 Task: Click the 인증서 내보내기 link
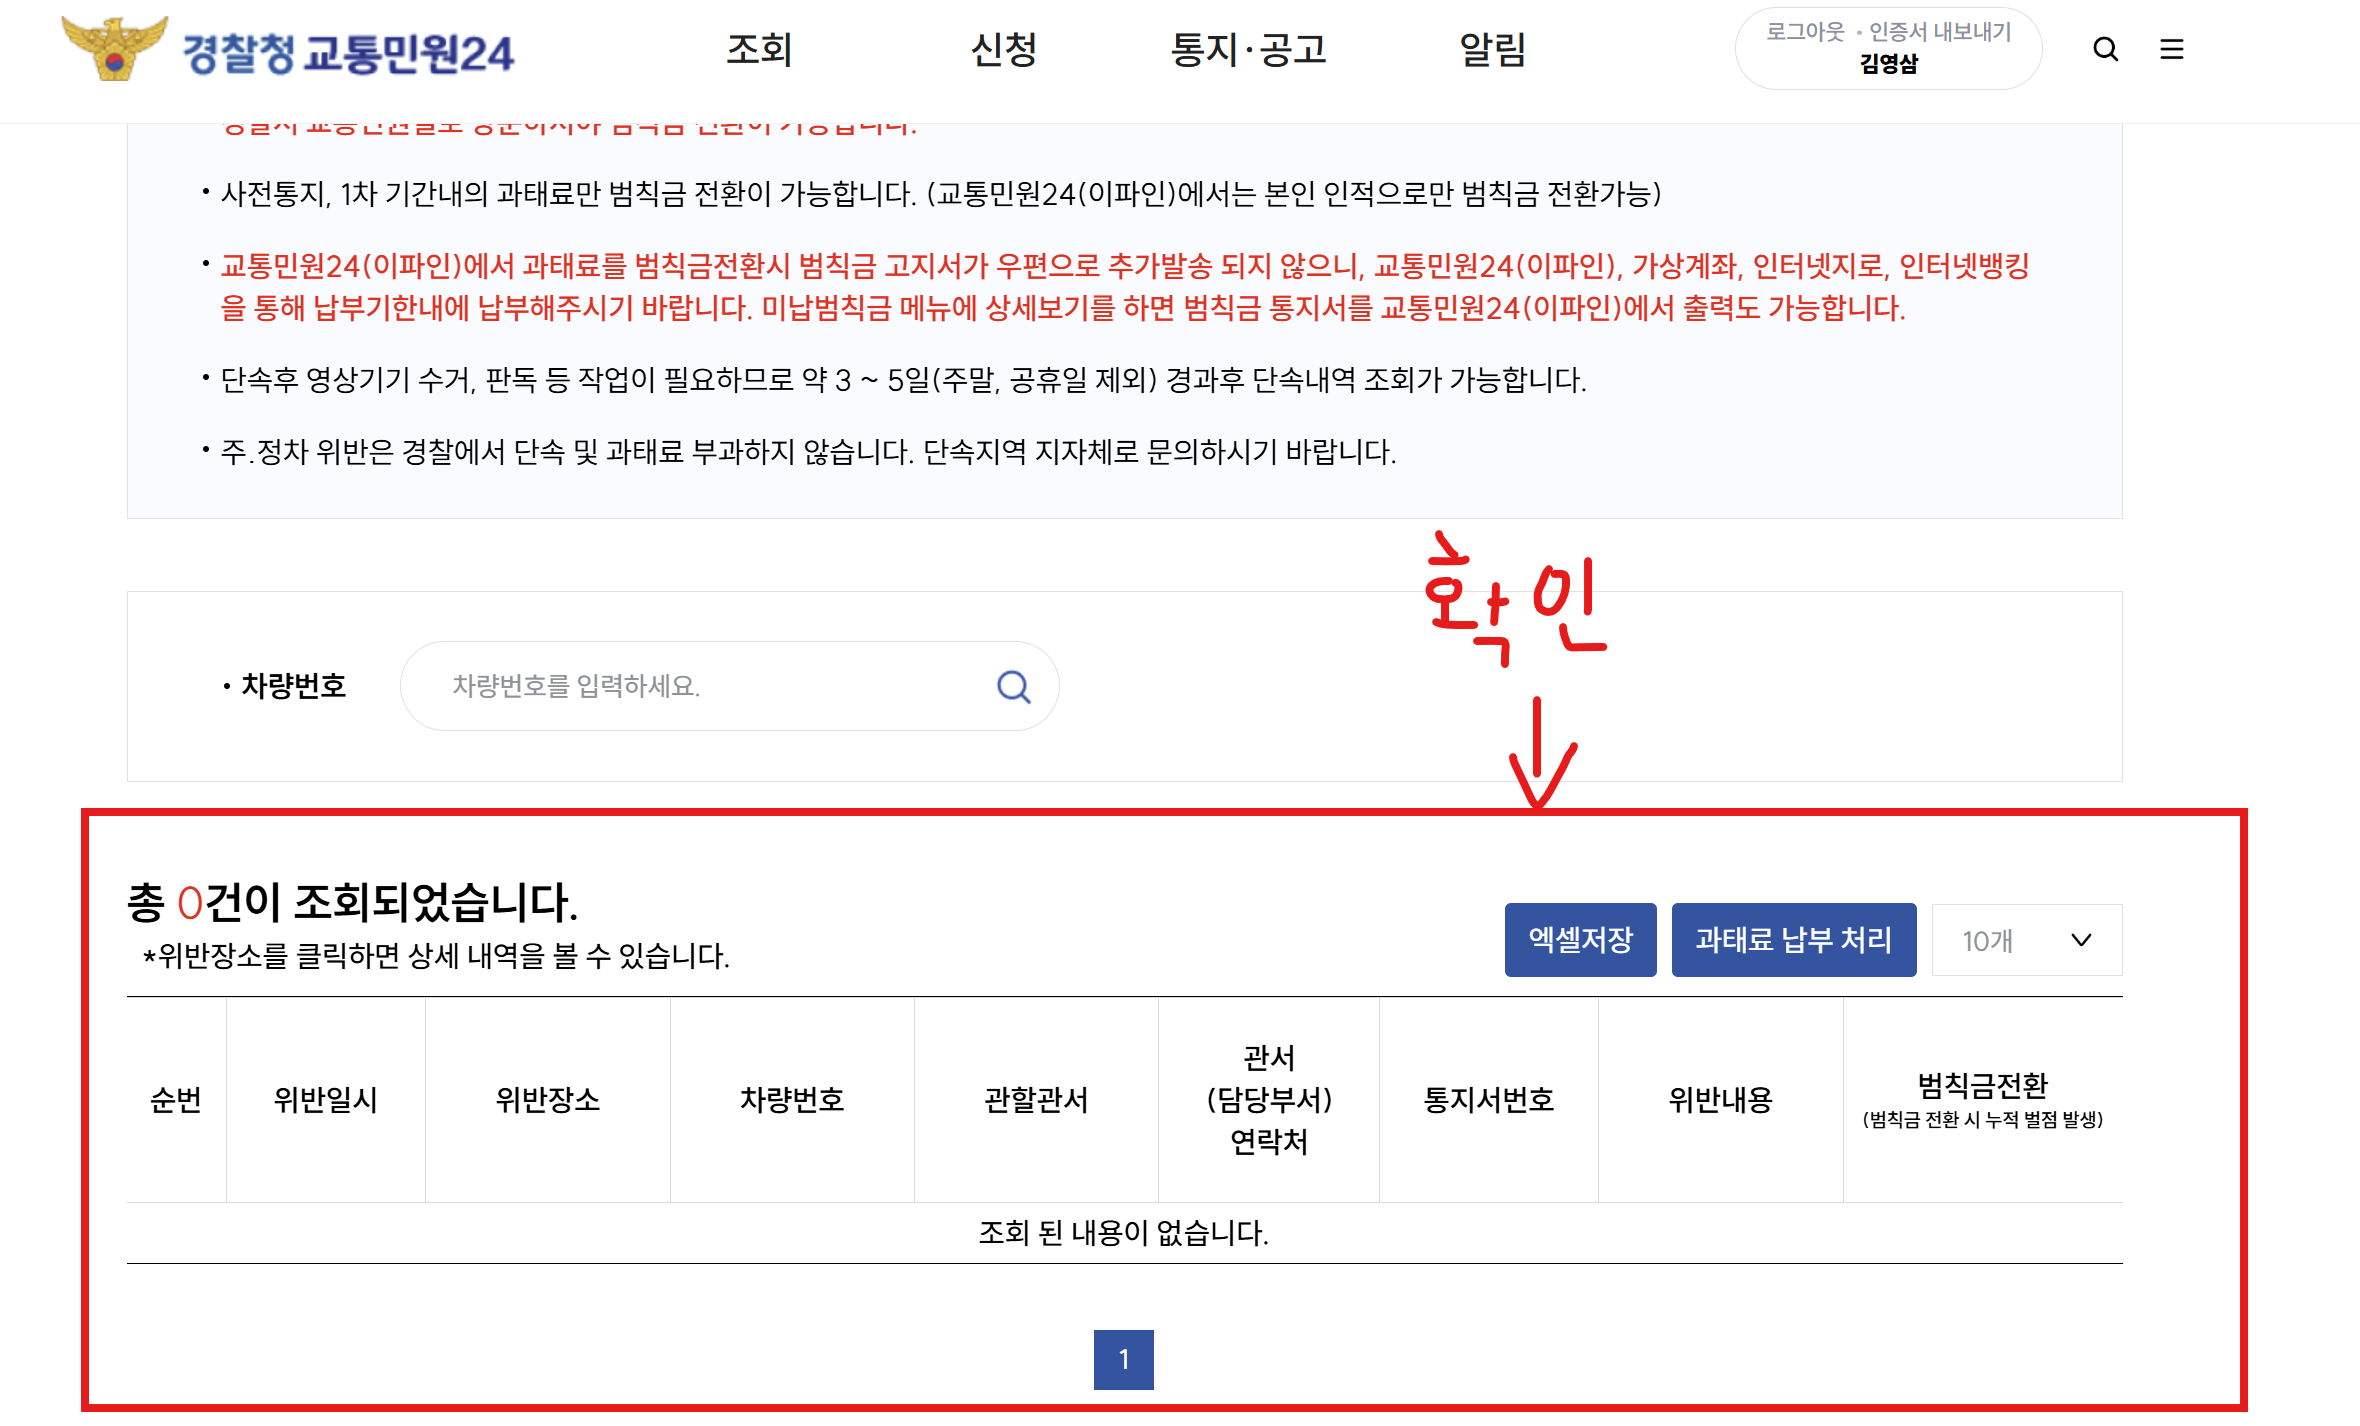point(1940,32)
